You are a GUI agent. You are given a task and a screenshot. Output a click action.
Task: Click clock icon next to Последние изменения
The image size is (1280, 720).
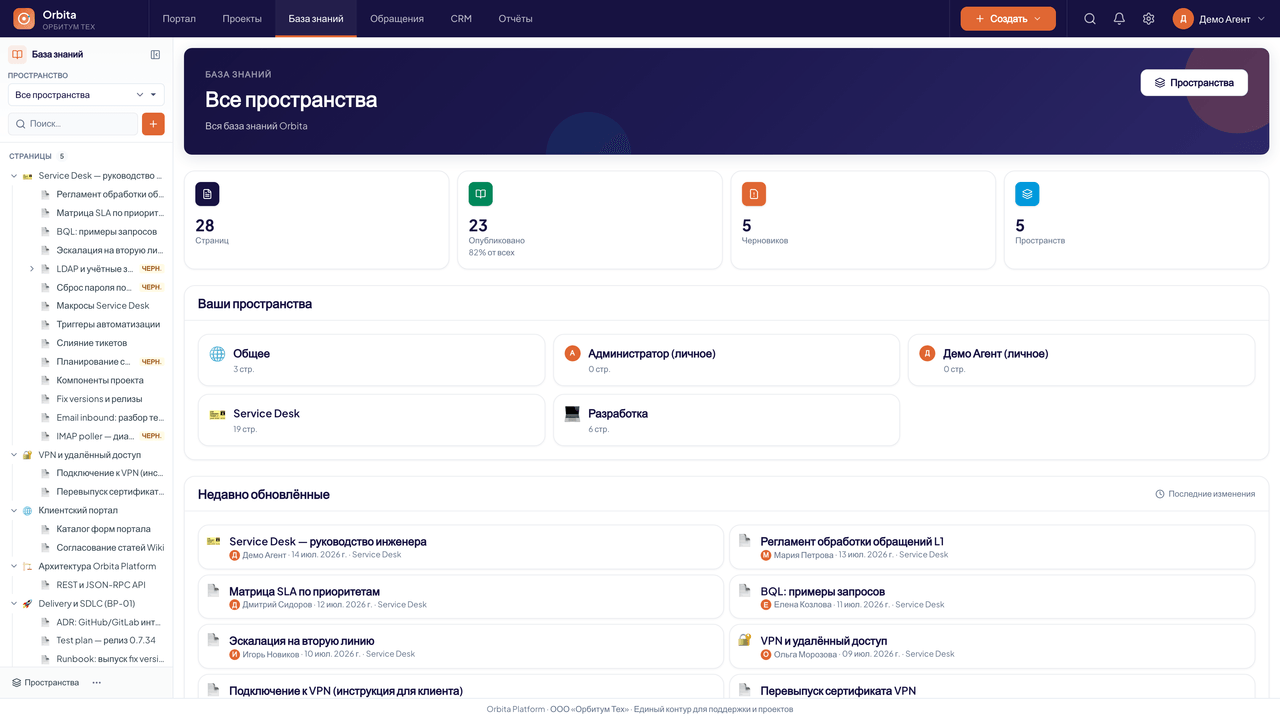pos(1160,494)
